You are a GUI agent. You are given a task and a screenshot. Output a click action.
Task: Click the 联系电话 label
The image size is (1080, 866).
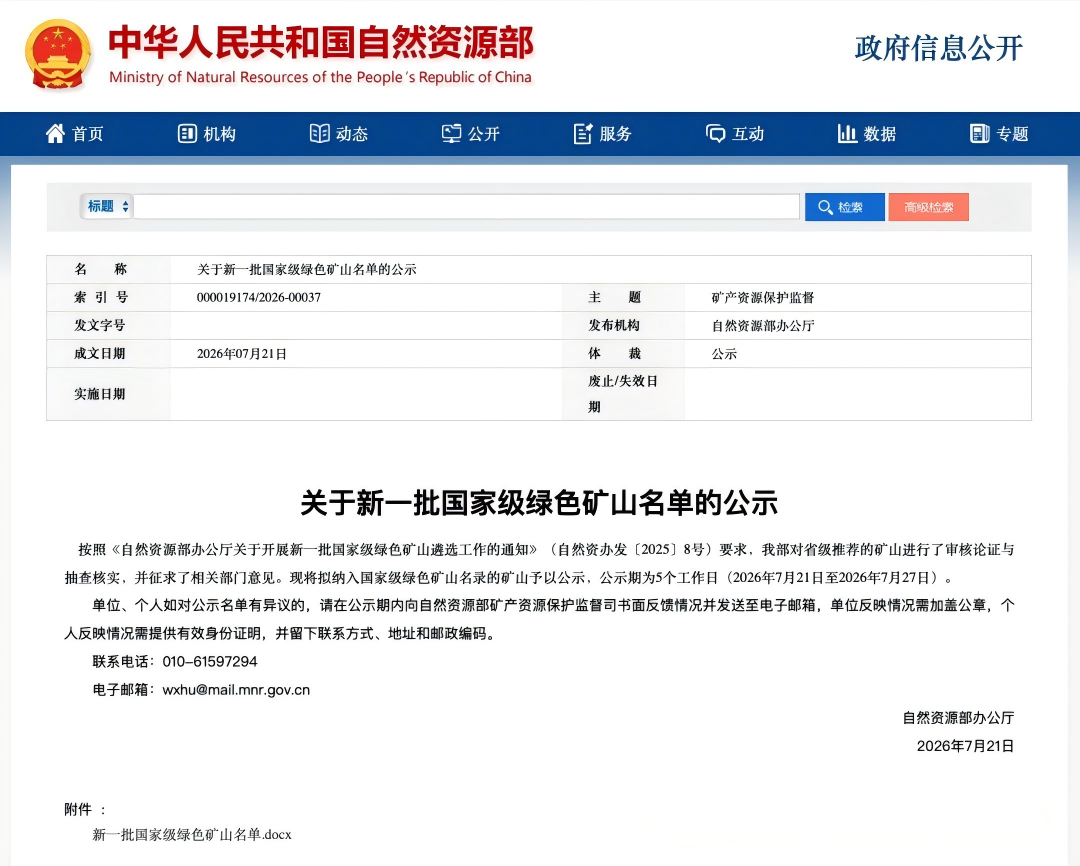click(121, 661)
